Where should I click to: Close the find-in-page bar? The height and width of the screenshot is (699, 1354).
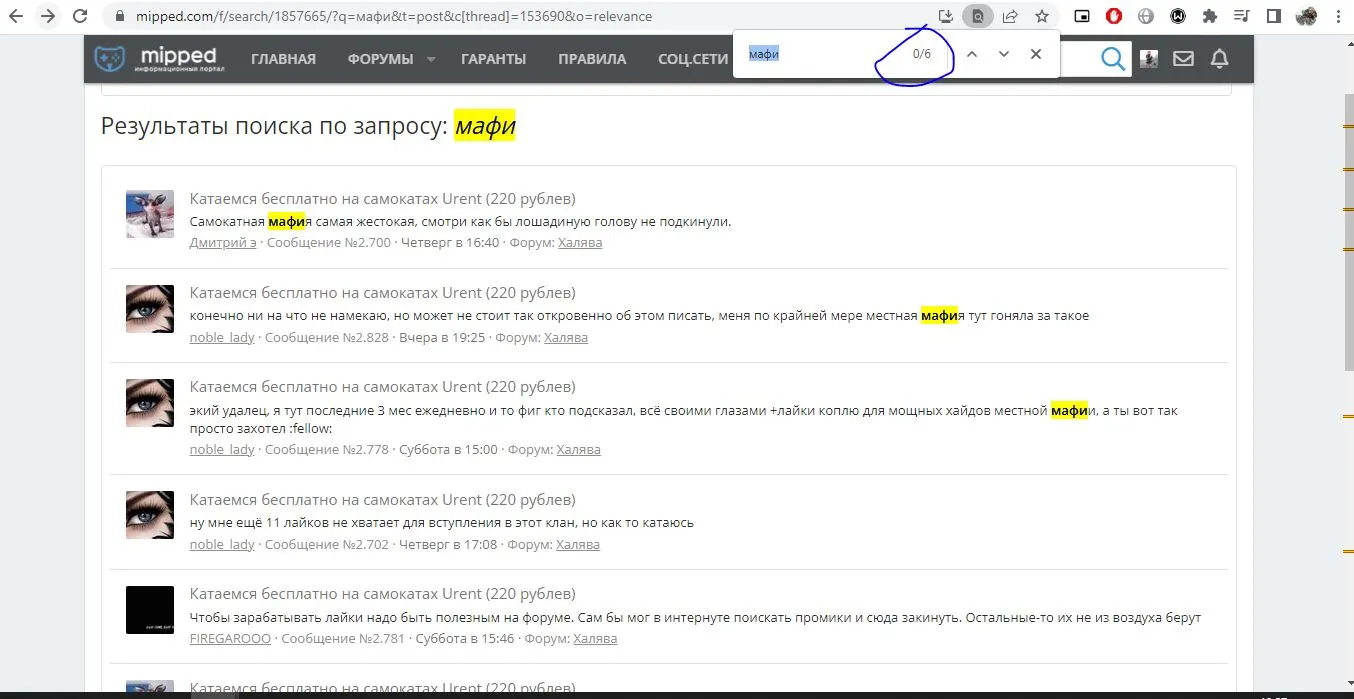click(x=1036, y=54)
